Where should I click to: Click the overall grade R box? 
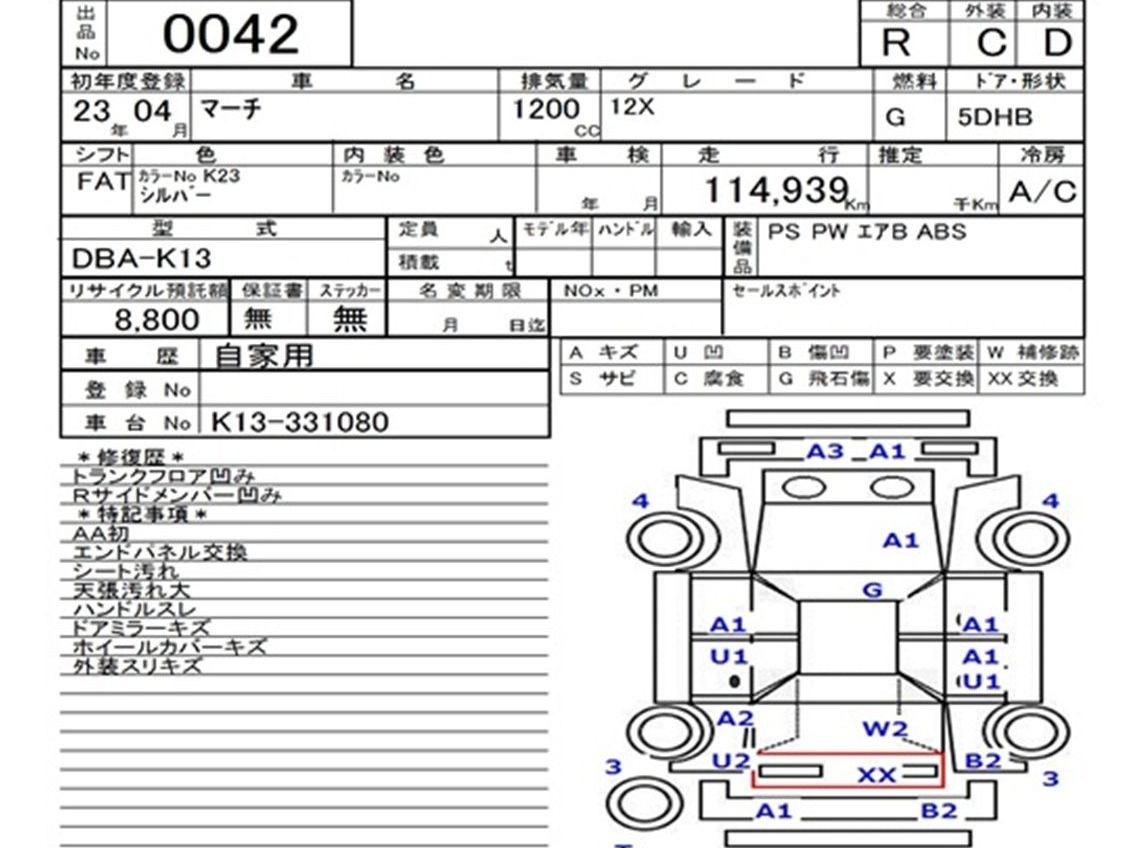click(x=896, y=43)
